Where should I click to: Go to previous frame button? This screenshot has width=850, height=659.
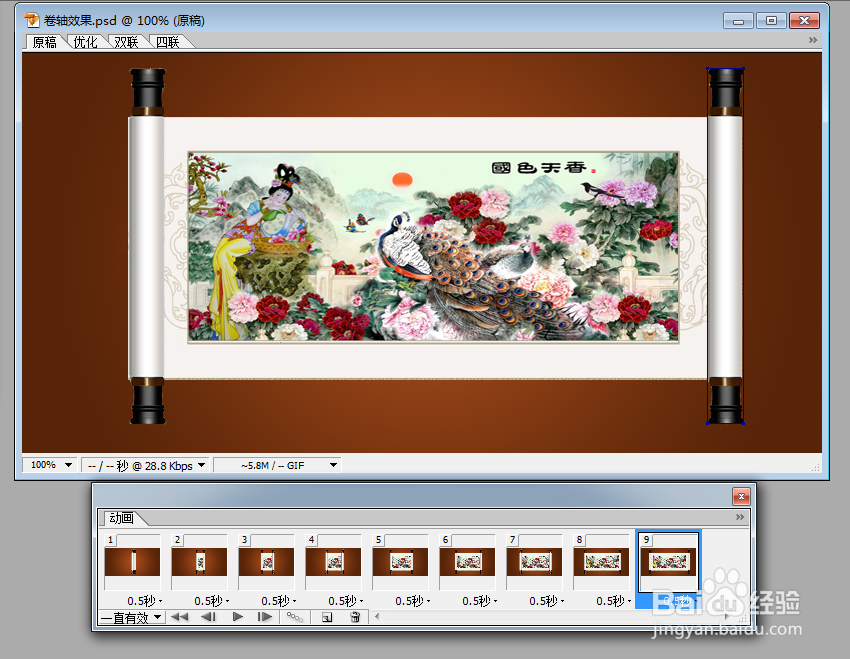tap(208, 617)
